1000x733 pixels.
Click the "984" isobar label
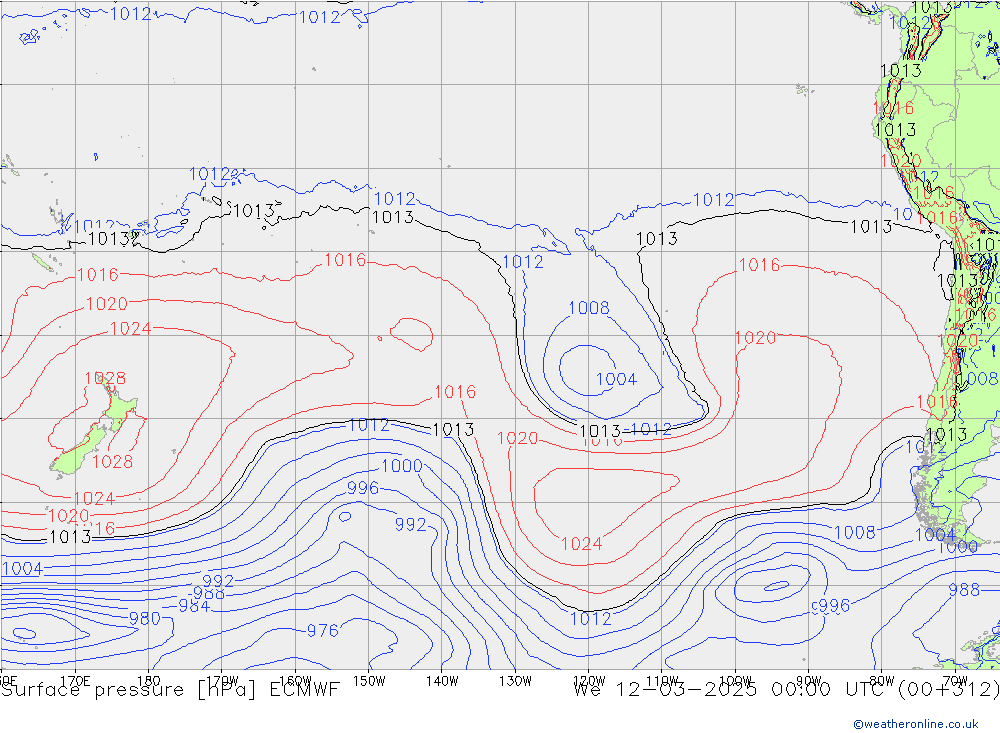pyautogui.click(x=194, y=605)
